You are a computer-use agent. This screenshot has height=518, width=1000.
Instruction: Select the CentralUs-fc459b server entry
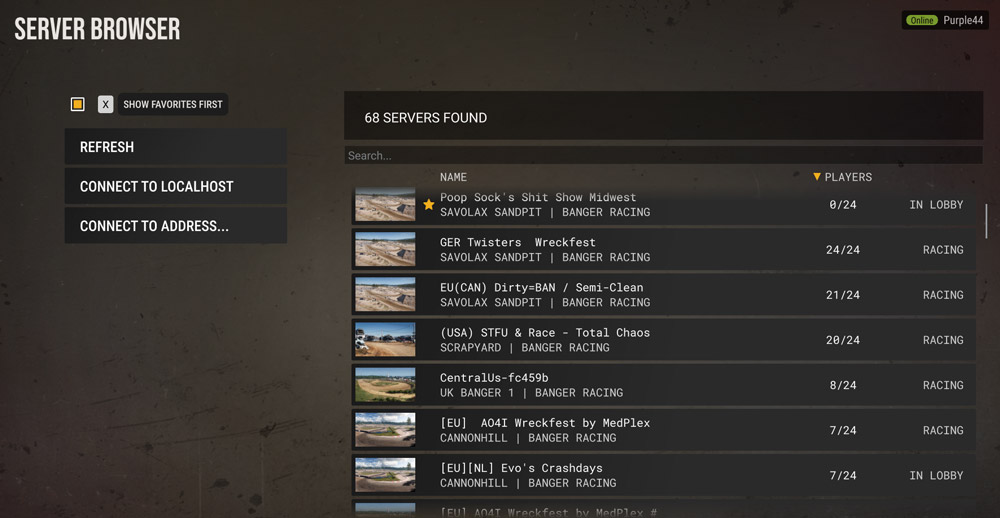tap(663, 385)
